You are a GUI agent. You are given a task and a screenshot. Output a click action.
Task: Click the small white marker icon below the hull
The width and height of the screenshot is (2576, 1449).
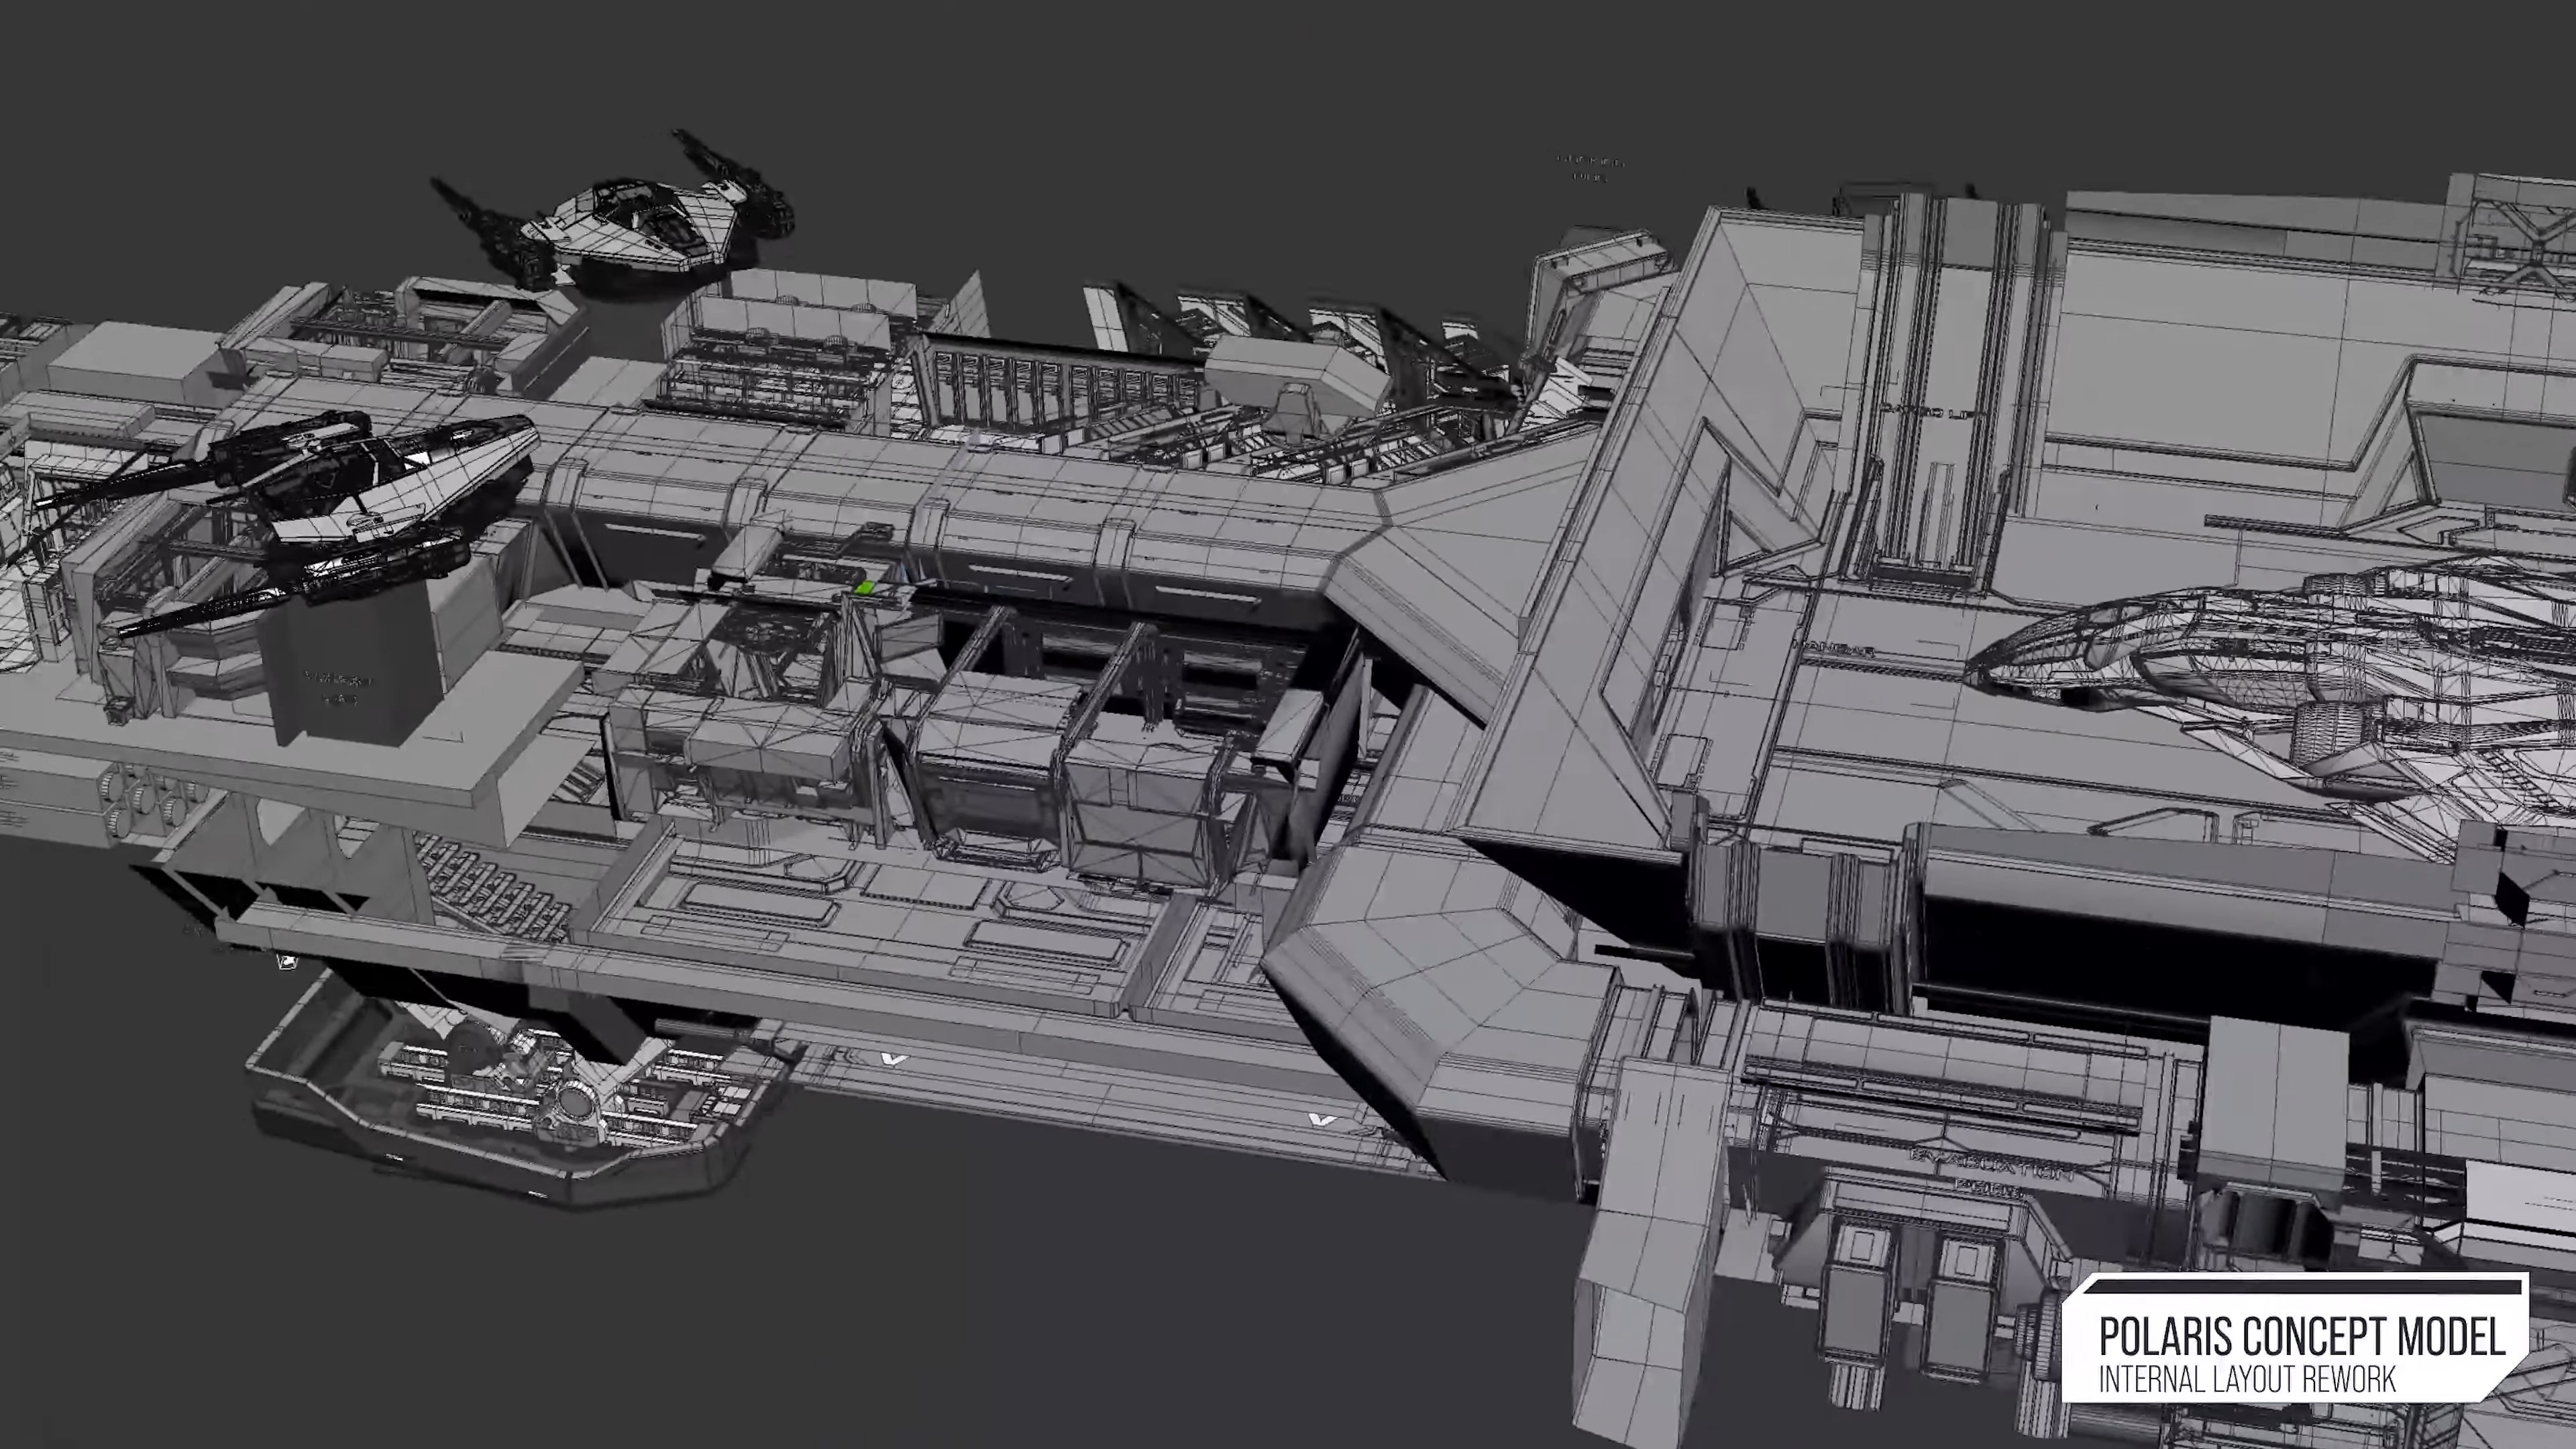click(287, 962)
